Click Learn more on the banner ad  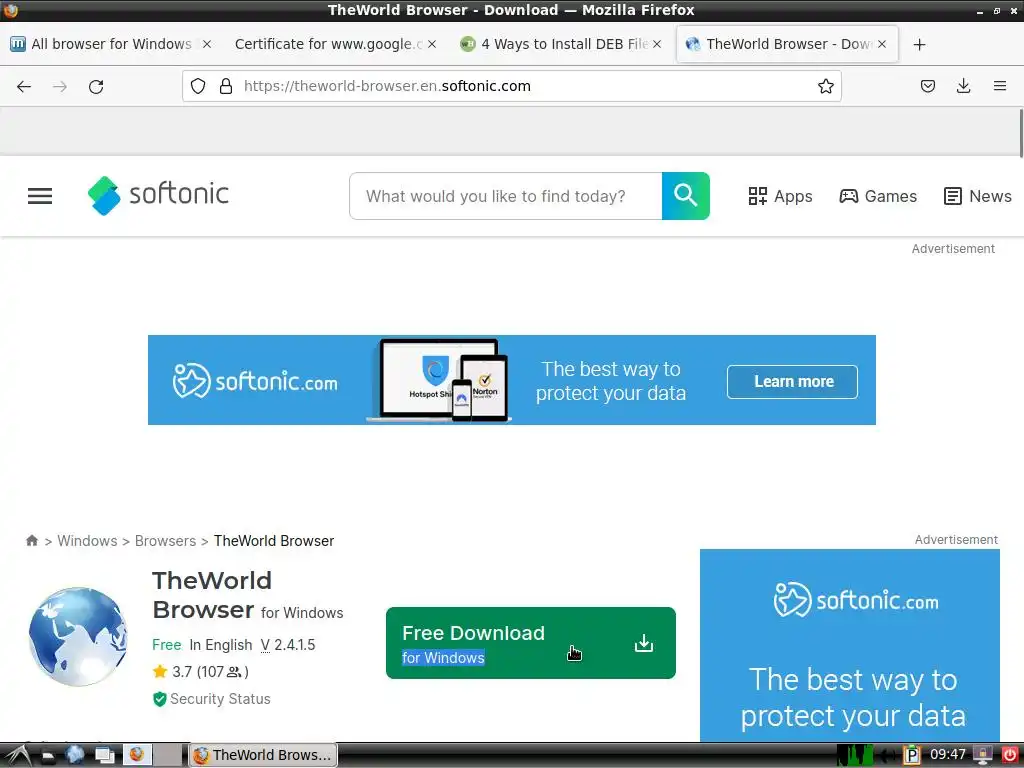click(x=792, y=381)
